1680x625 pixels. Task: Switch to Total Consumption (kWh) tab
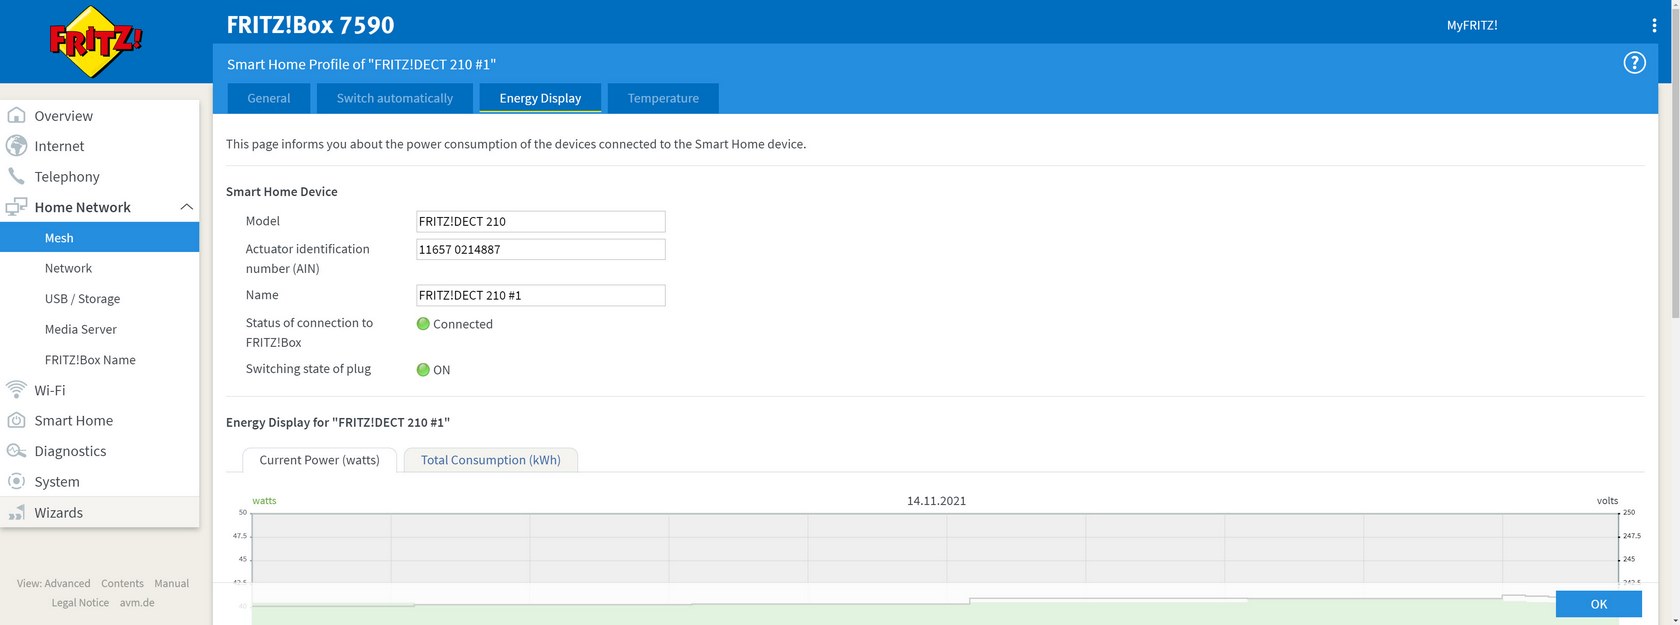[490, 460]
